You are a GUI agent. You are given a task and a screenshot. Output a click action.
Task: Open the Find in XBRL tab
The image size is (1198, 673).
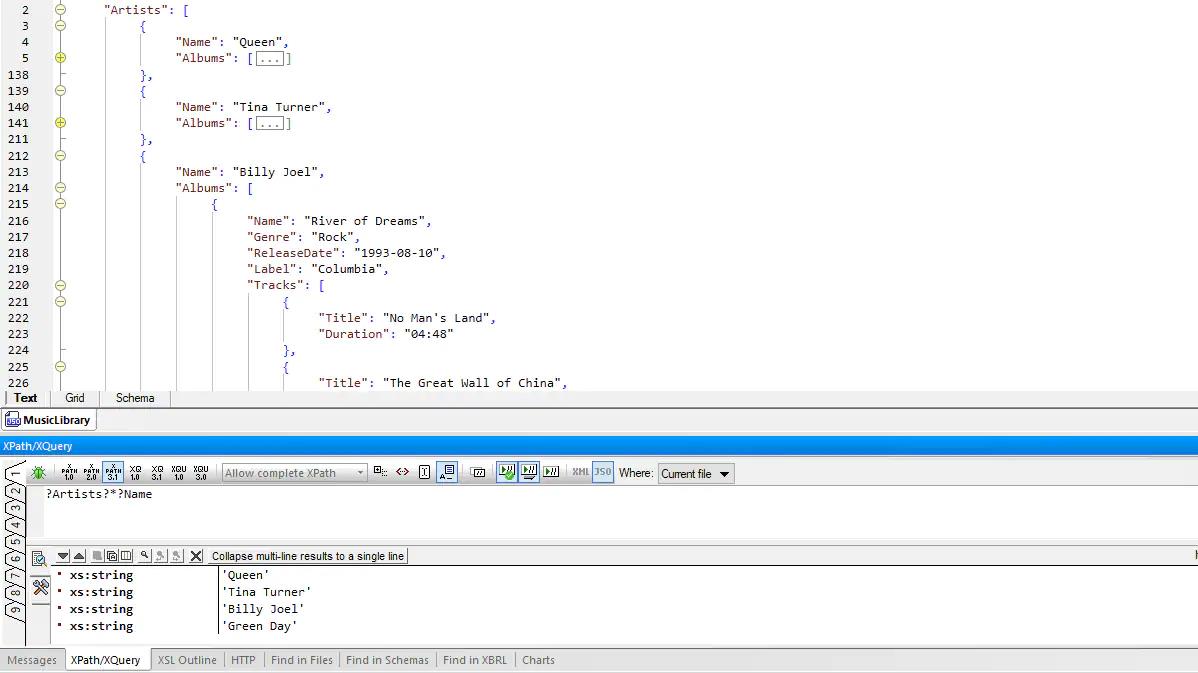click(475, 660)
